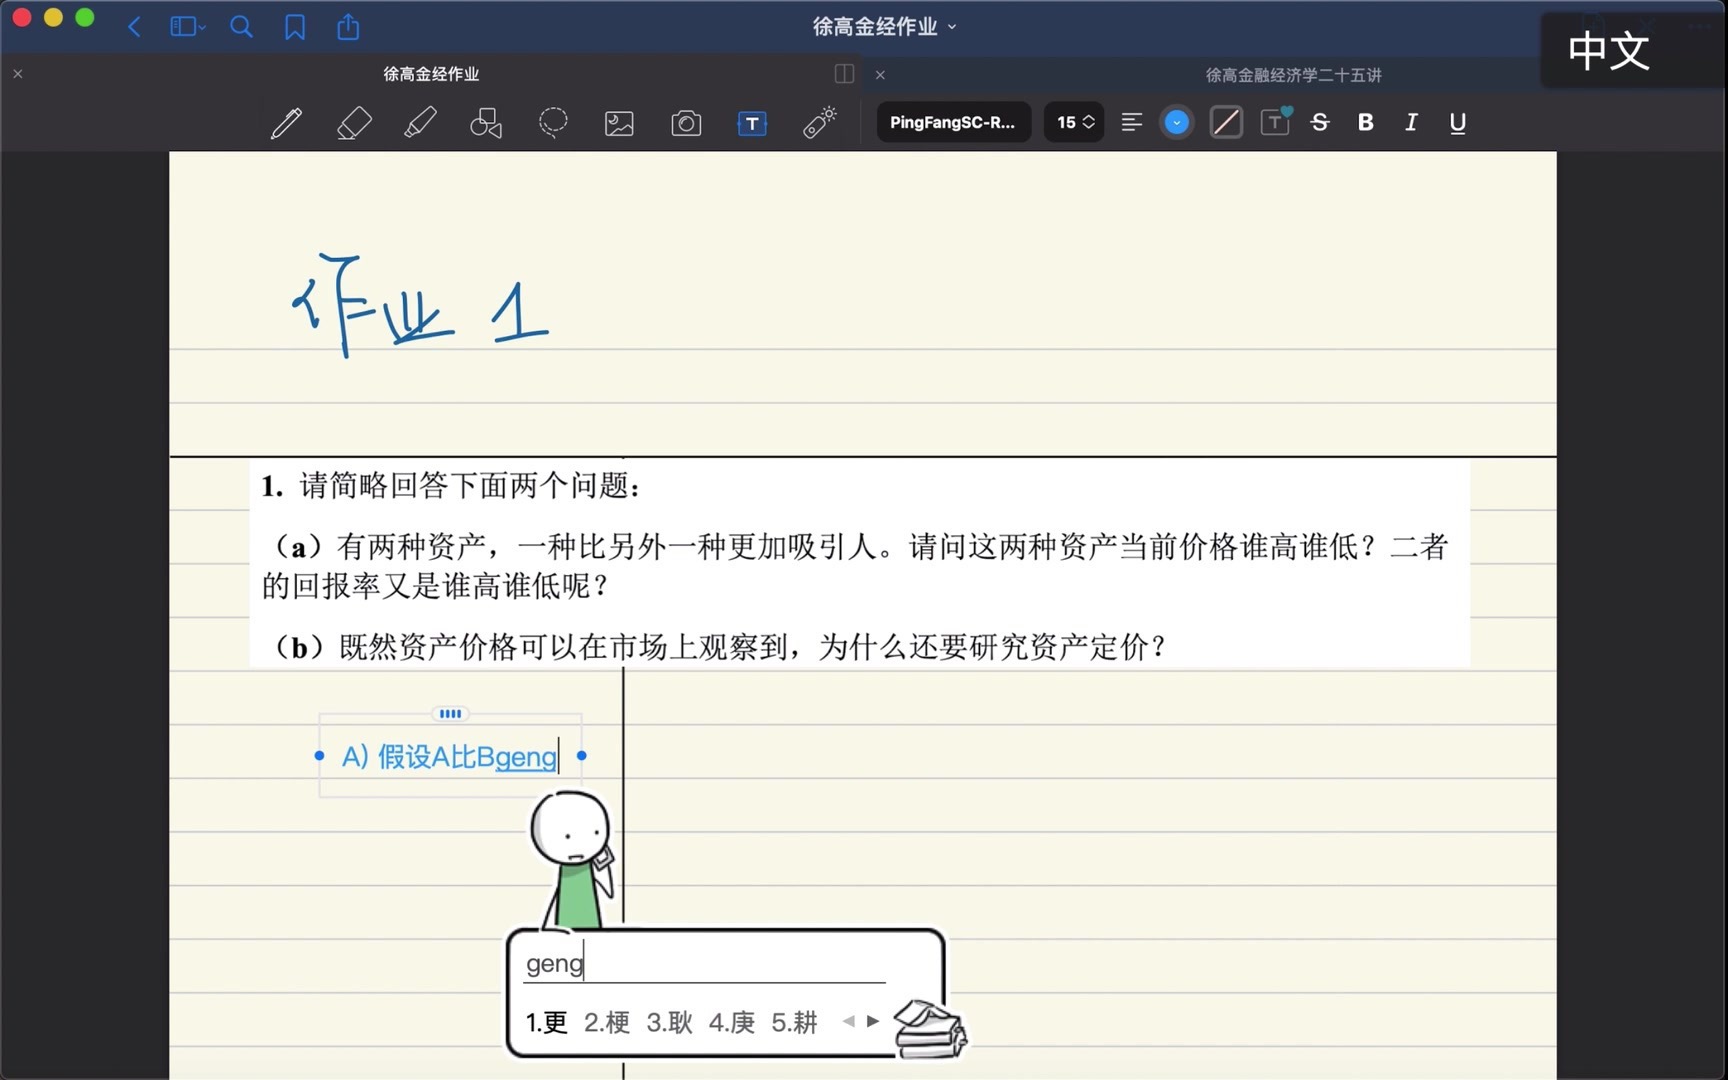Select the Text box tool
Image resolution: width=1728 pixels, height=1080 pixels.
[x=752, y=123]
